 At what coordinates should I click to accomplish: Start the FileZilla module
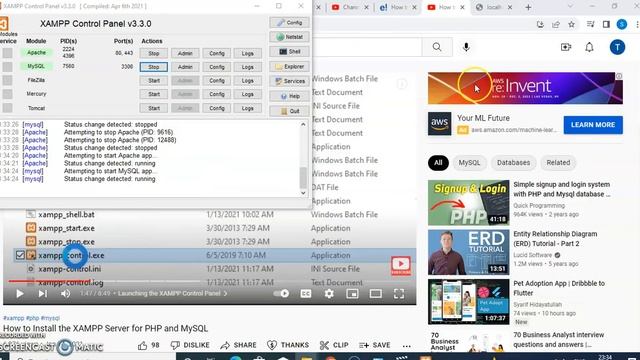pos(153,81)
